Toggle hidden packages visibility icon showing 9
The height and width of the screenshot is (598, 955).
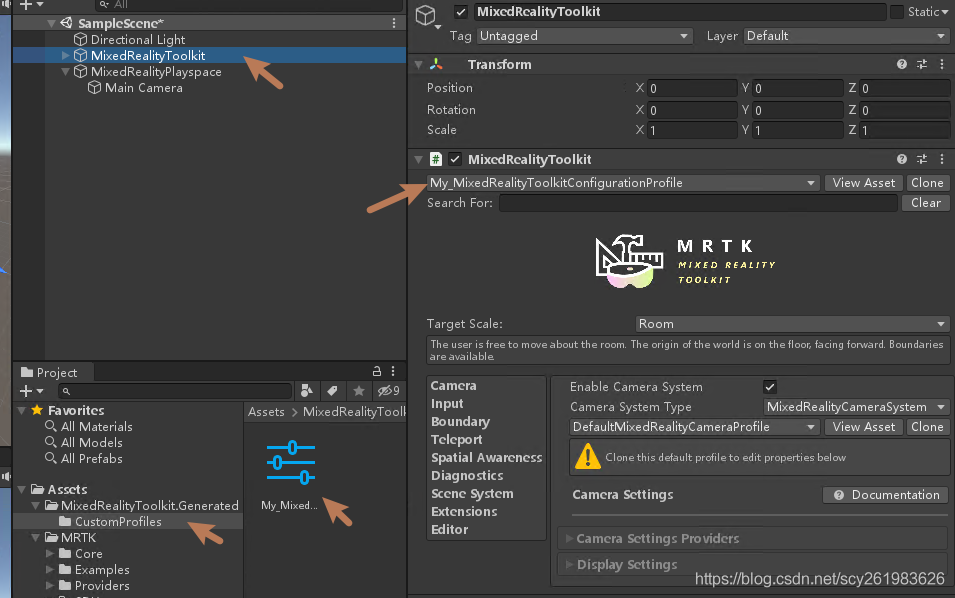pyautogui.click(x=389, y=390)
